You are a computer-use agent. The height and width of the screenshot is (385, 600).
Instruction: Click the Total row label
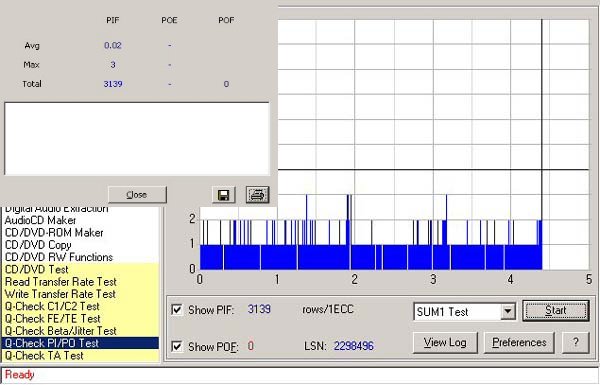click(32, 84)
